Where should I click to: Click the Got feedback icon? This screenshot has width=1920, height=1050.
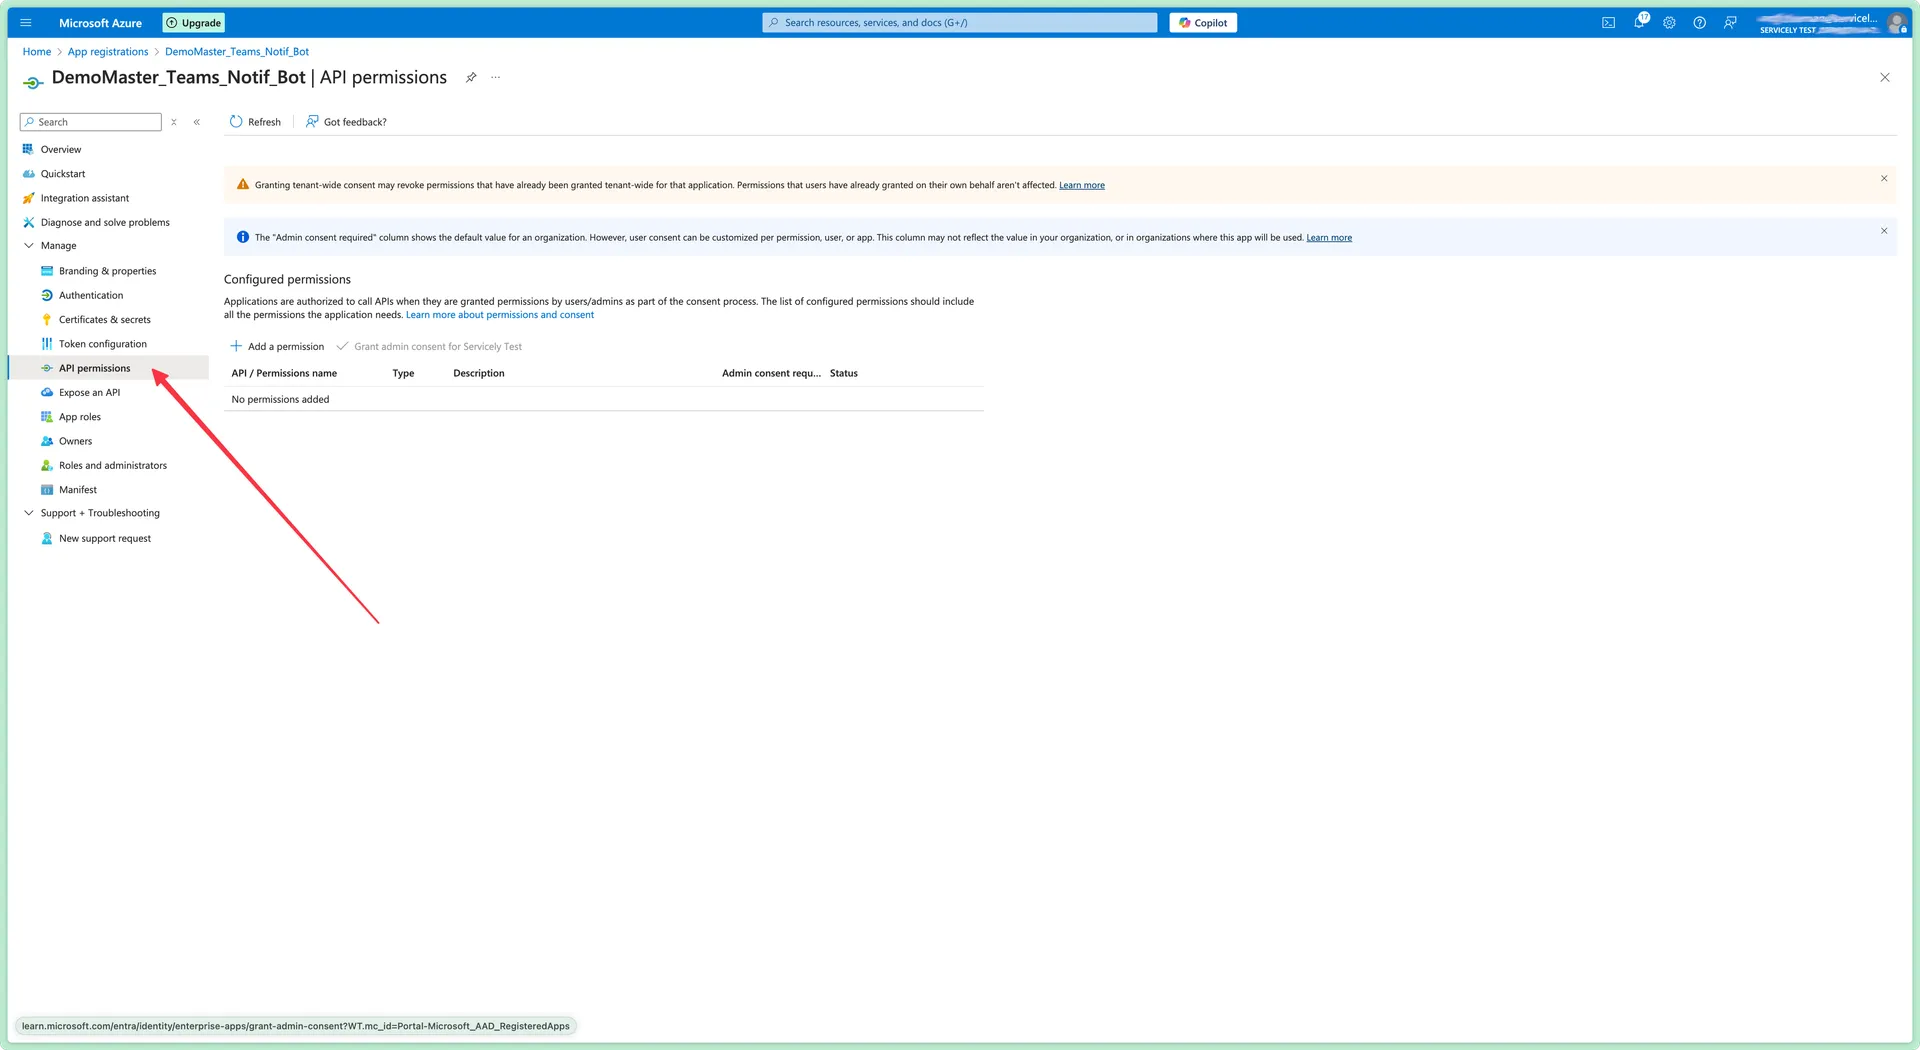coord(312,121)
